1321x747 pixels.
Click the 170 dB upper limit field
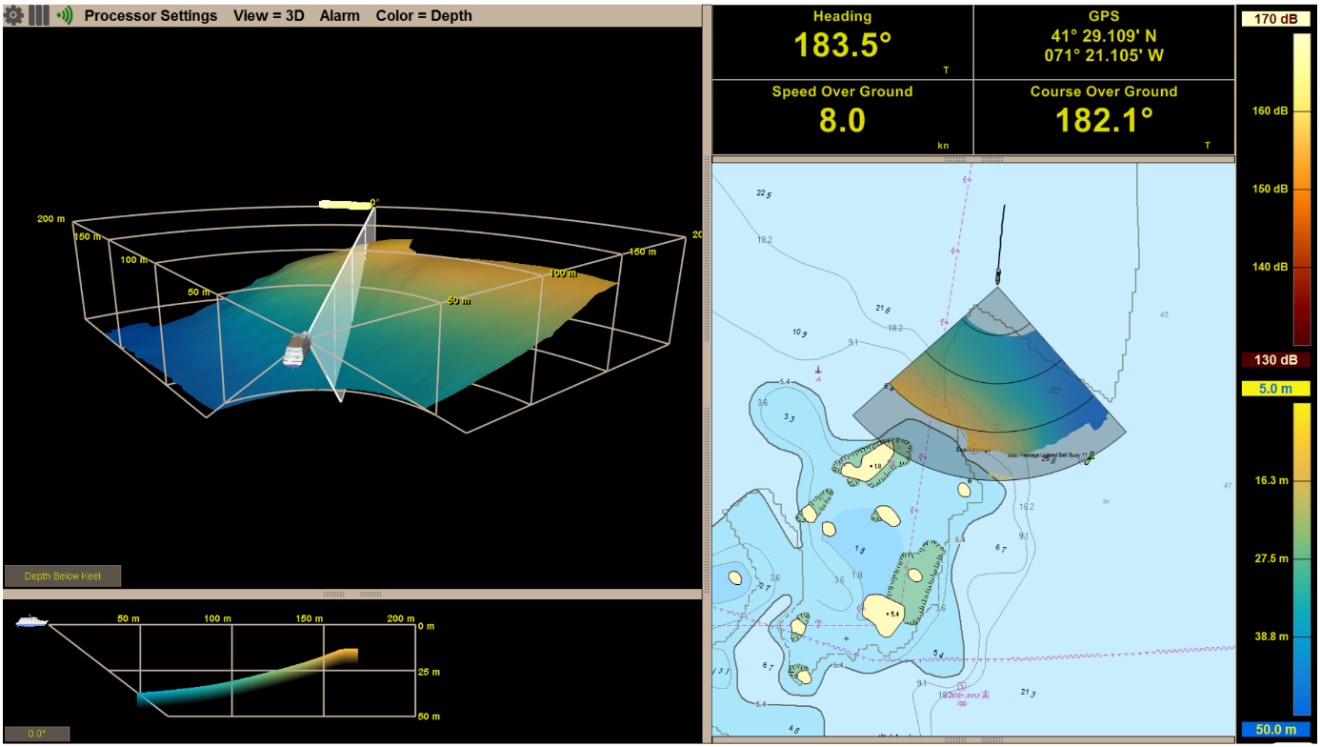pyautogui.click(x=1274, y=18)
